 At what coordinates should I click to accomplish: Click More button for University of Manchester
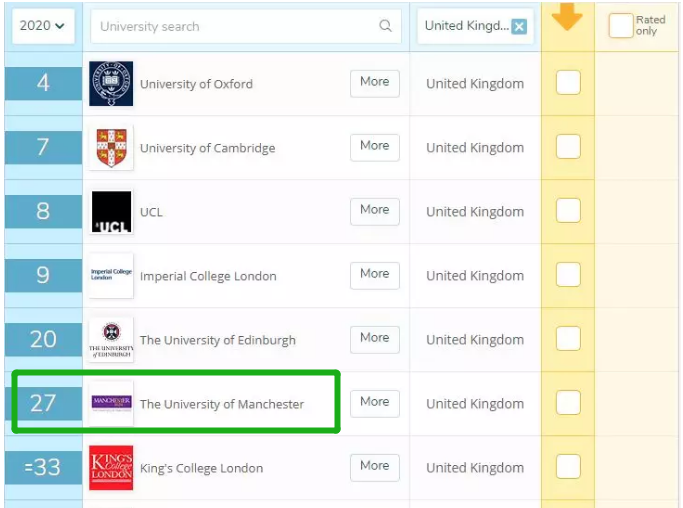(x=374, y=403)
